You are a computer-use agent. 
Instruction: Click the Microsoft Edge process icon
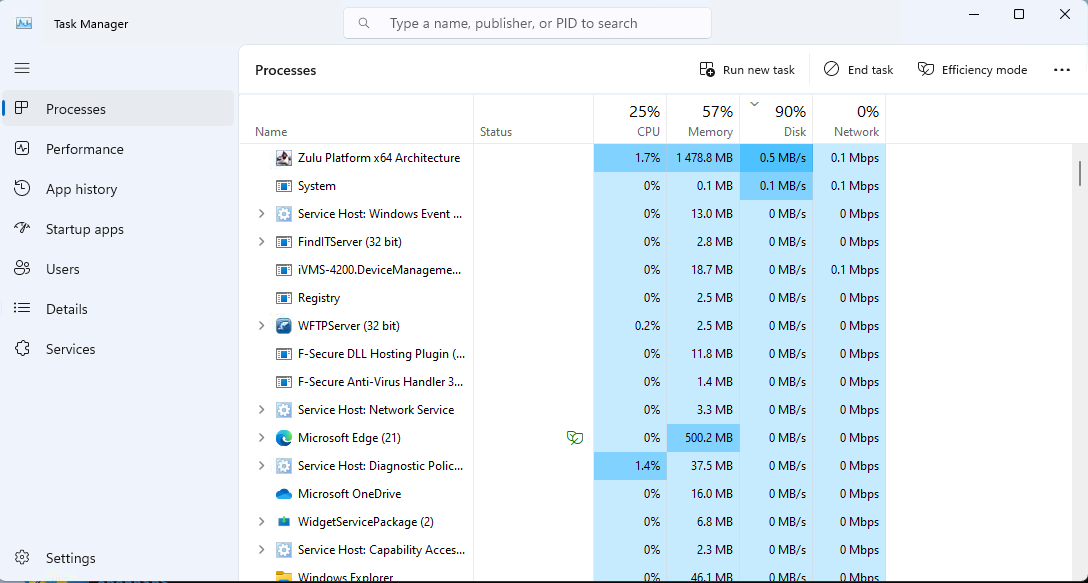coord(283,438)
